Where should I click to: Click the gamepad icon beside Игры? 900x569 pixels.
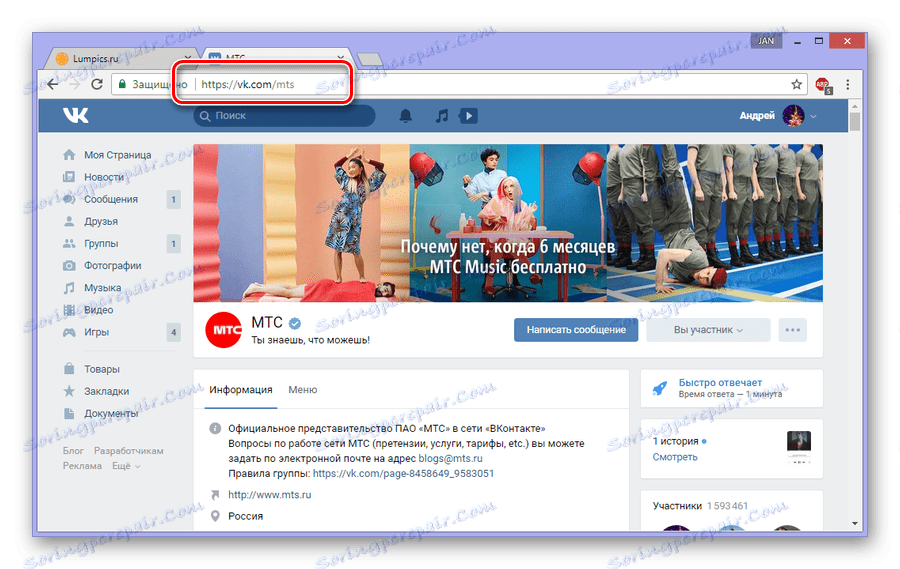[69, 332]
